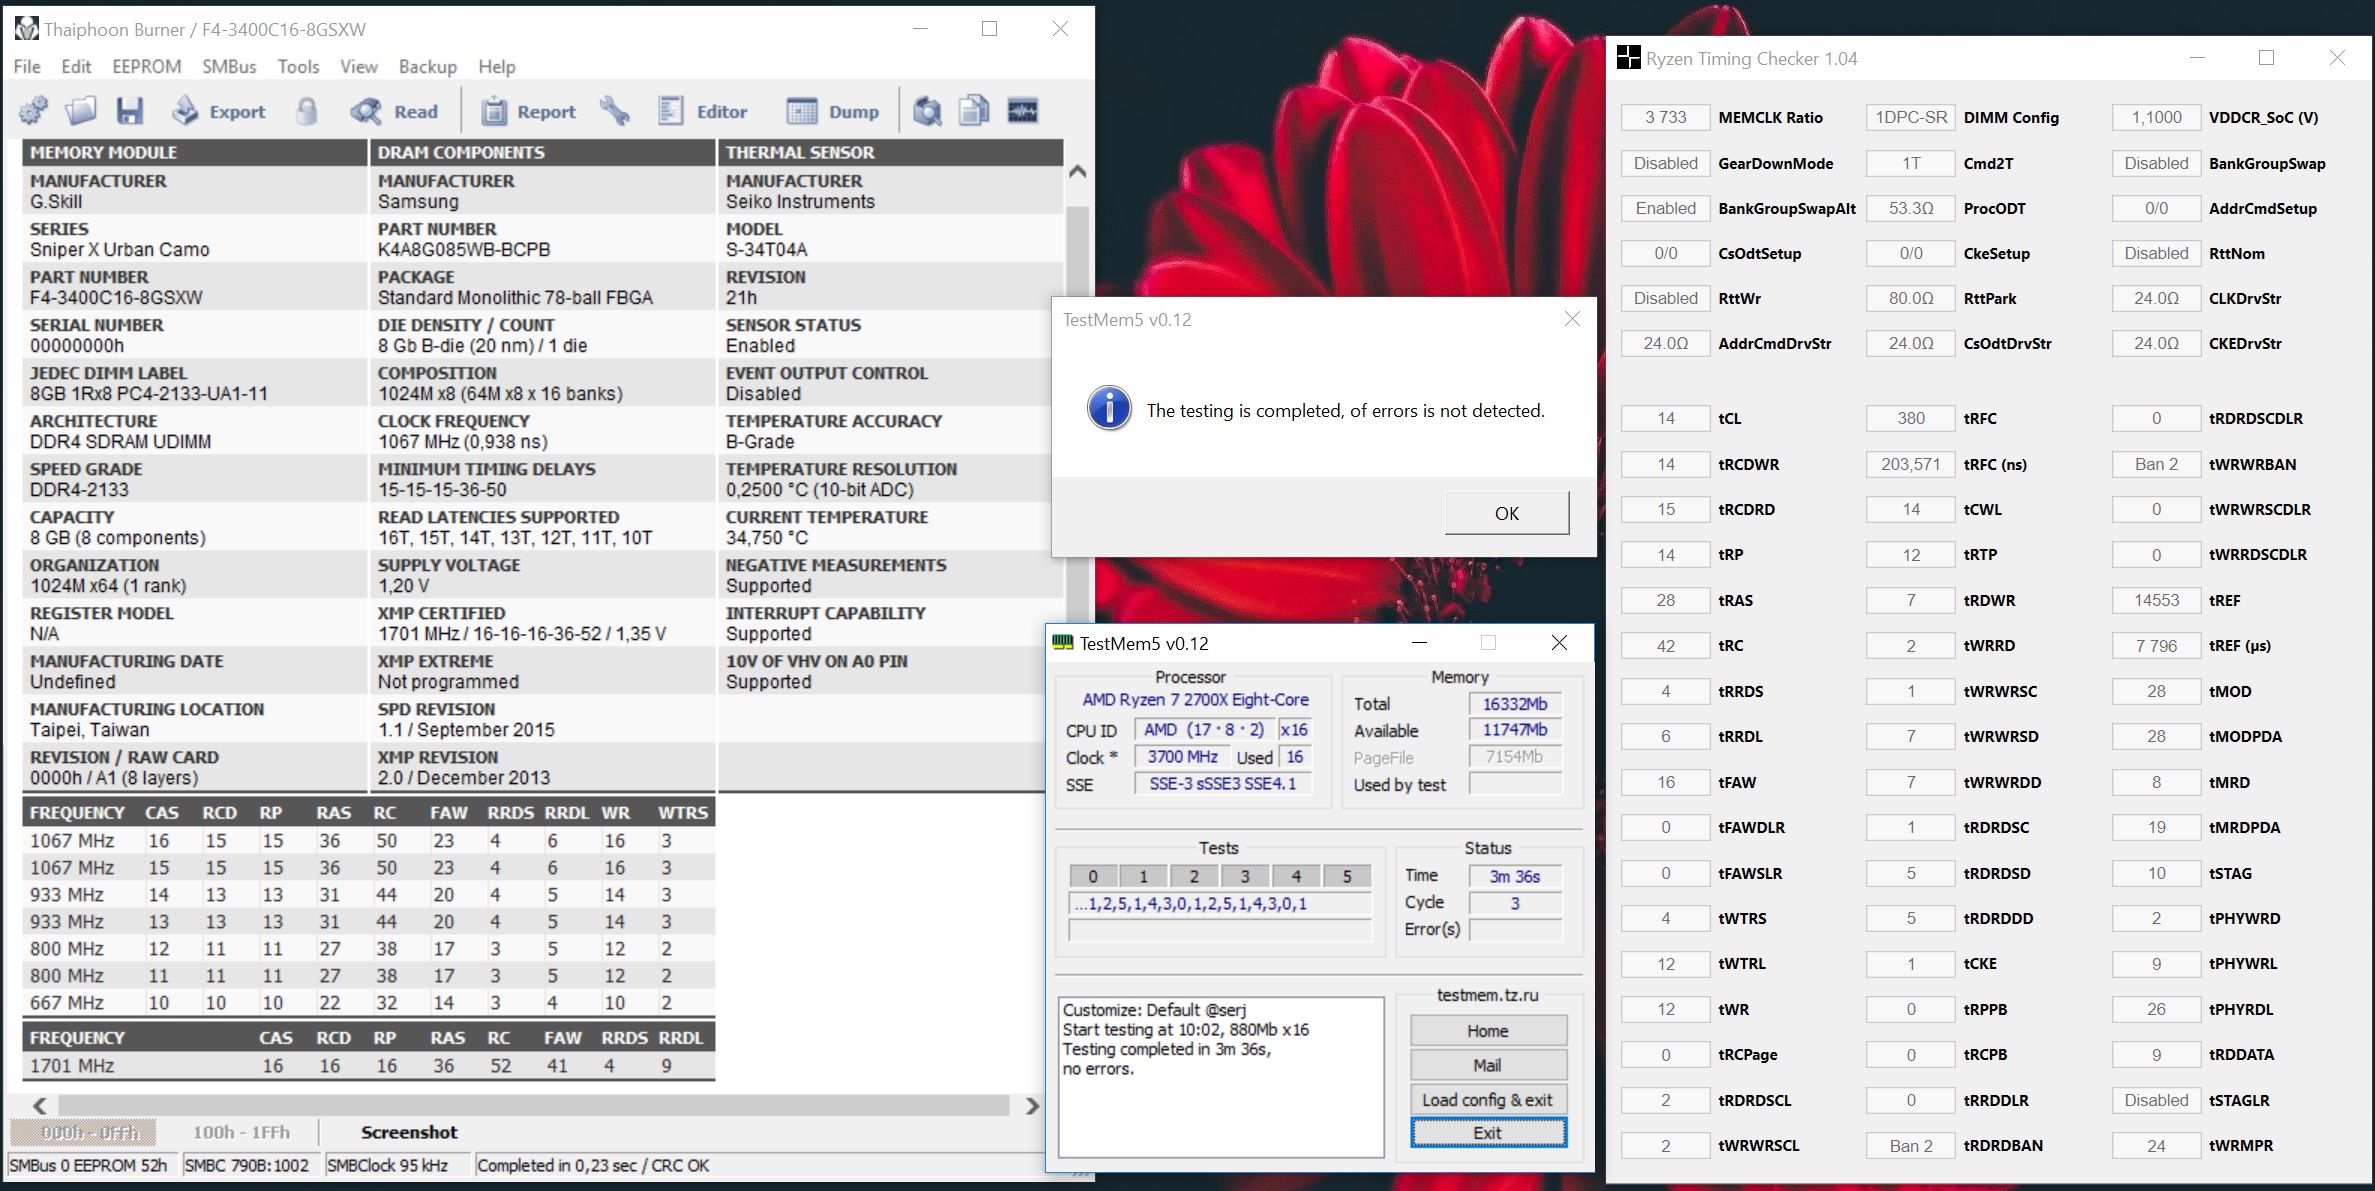This screenshot has width=2375, height=1191.
Task: Select the Screenshot tab
Action: pos(409,1132)
